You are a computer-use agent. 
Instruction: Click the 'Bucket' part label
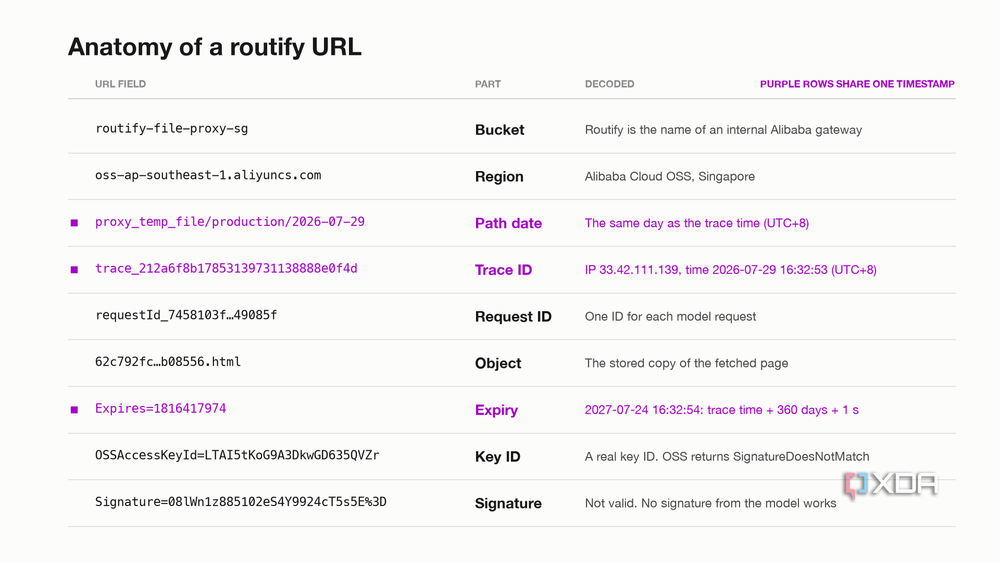click(499, 130)
